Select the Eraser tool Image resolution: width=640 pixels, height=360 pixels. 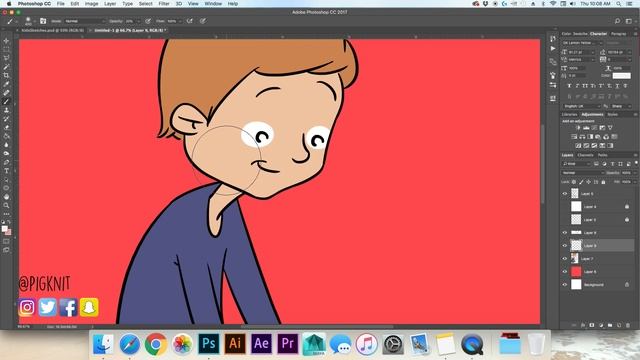tap(6, 127)
